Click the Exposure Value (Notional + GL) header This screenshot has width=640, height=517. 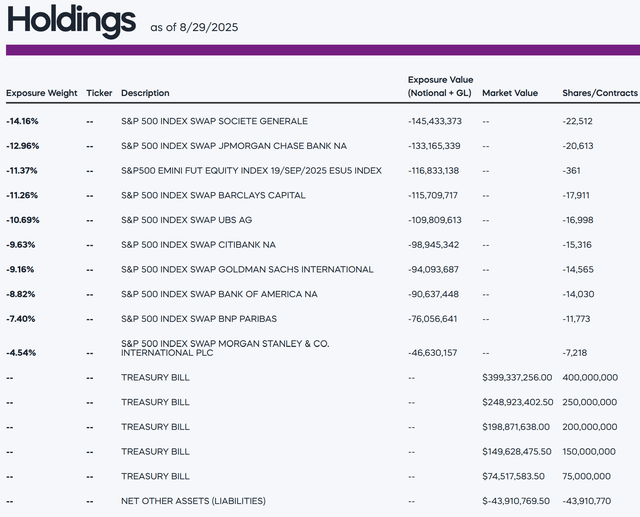440,86
